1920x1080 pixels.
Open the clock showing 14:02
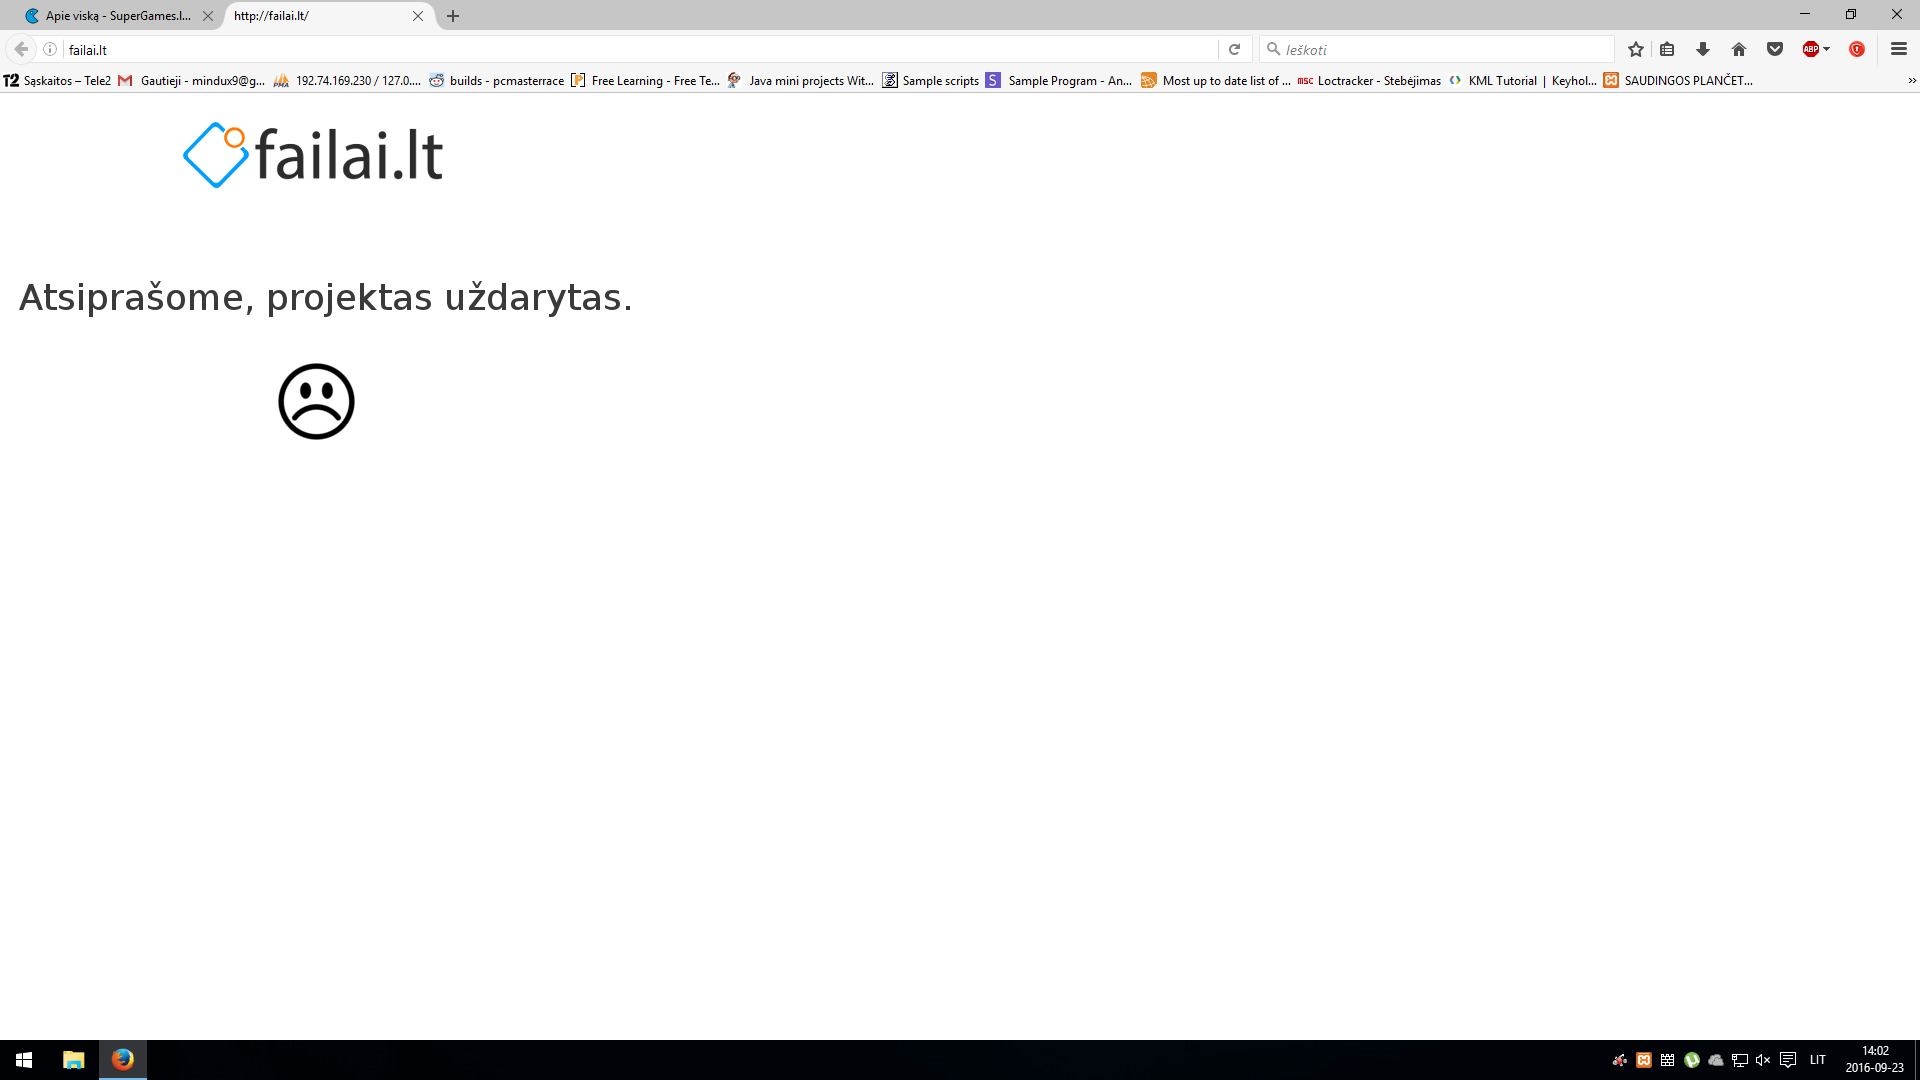[x=1875, y=1060]
